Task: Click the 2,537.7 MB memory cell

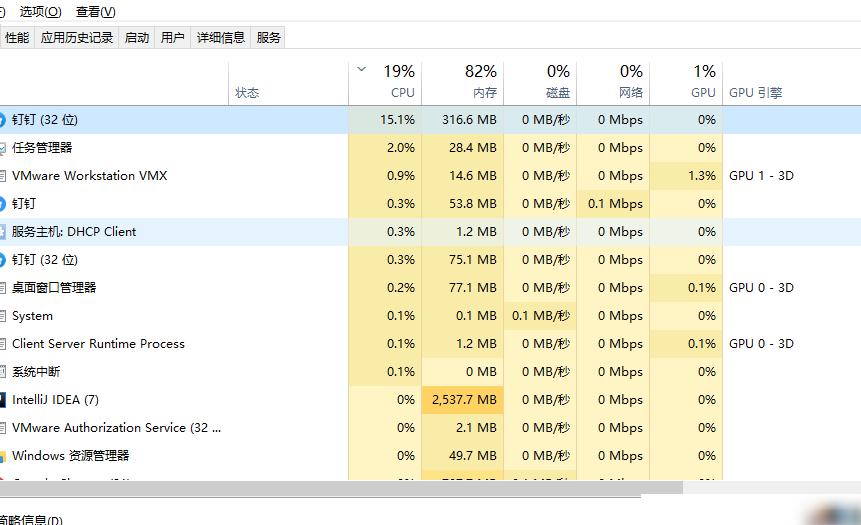Action: click(x=462, y=400)
